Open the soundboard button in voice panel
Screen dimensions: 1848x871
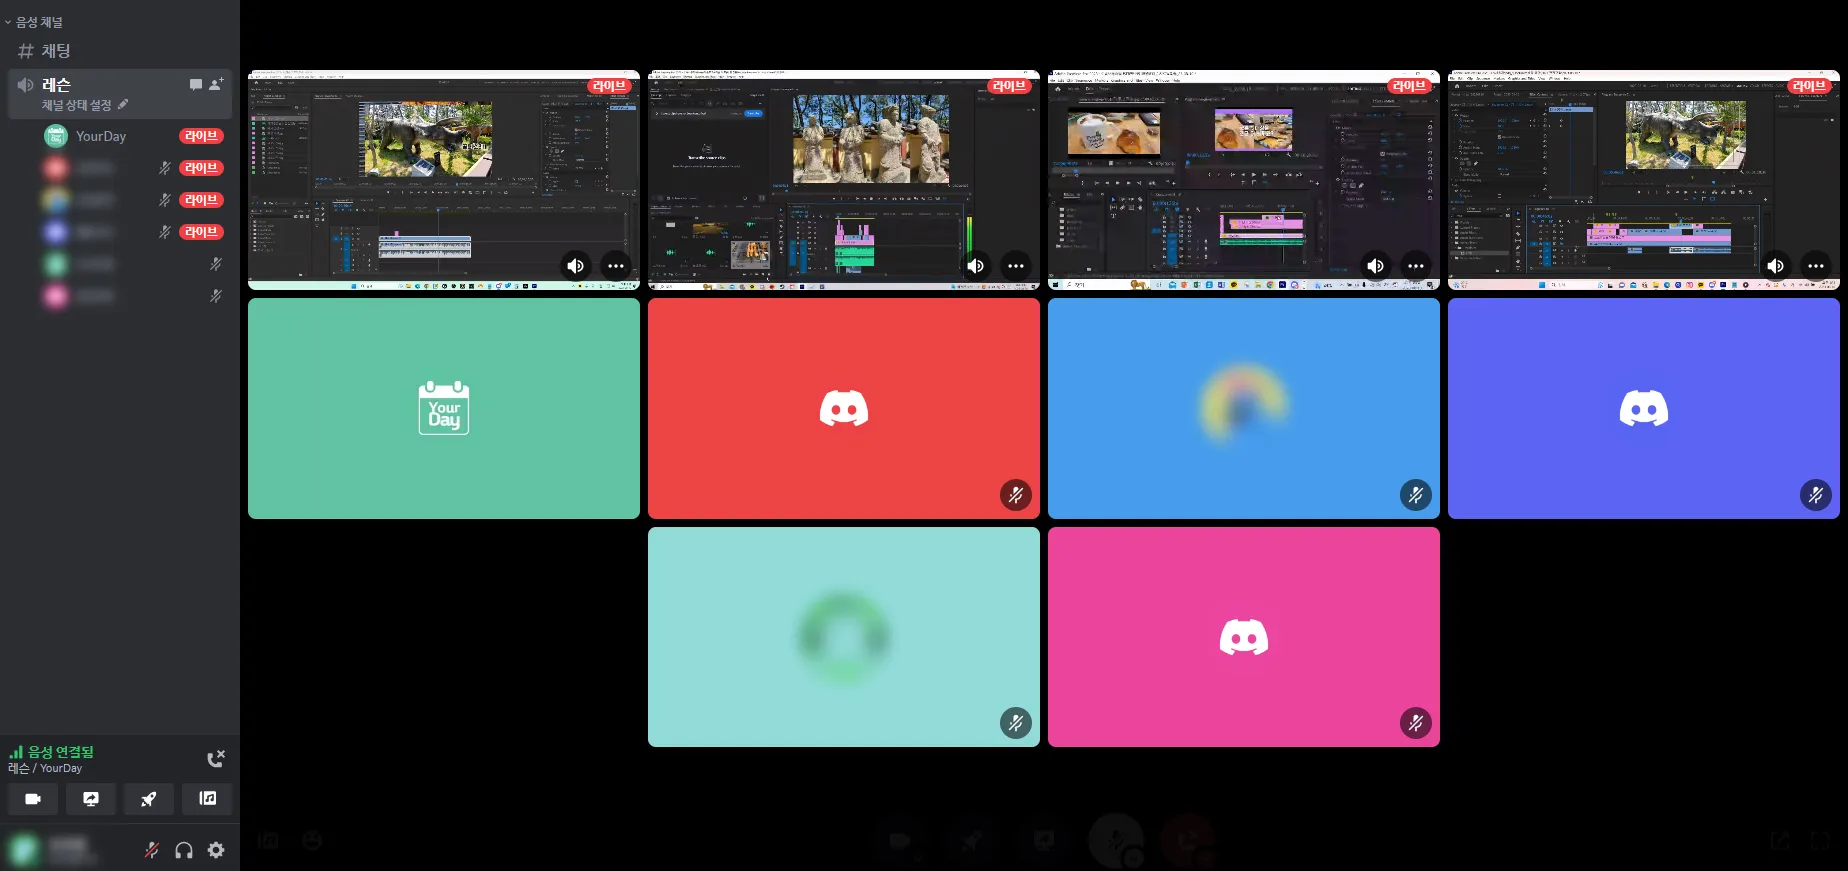click(207, 799)
